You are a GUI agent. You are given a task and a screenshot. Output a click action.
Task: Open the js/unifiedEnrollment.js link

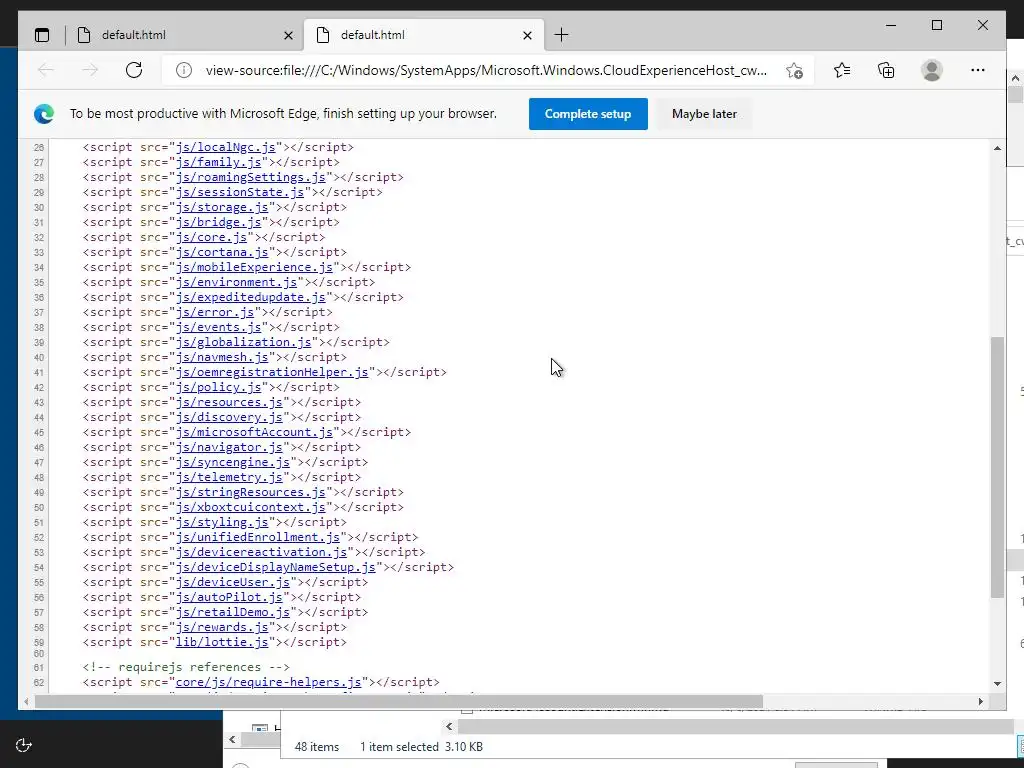pyautogui.click(x=258, y=537)
